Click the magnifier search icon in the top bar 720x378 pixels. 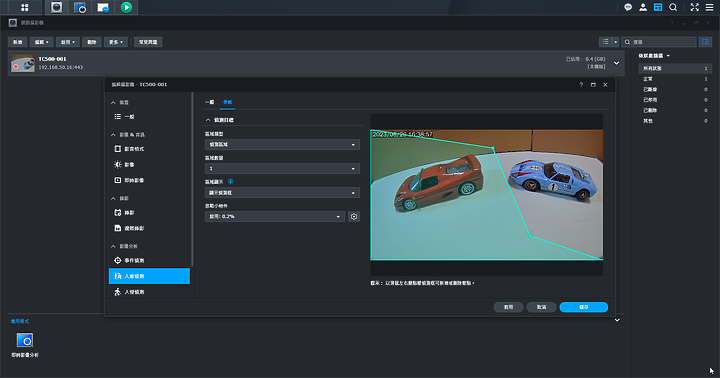[673, 7]
